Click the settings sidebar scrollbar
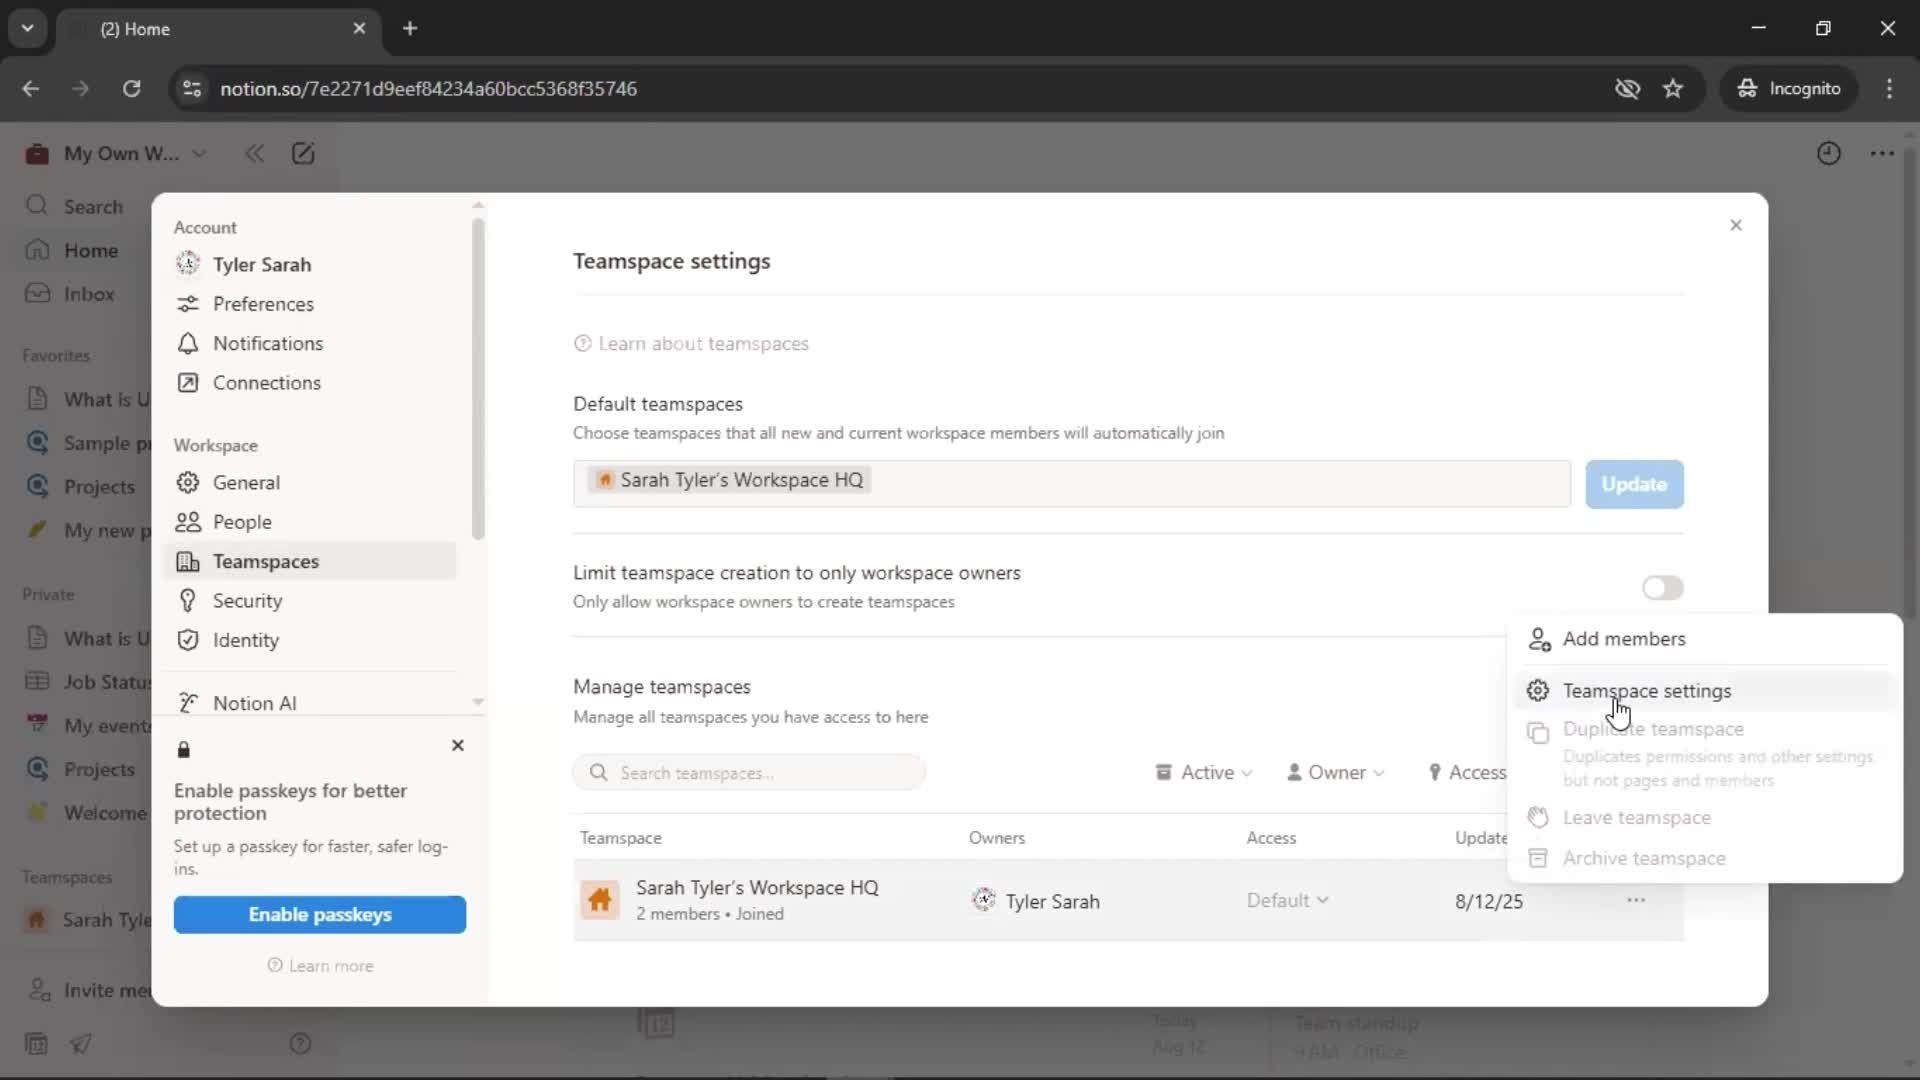Screen dimensions: 1920x1080 [x=478, y=380]
